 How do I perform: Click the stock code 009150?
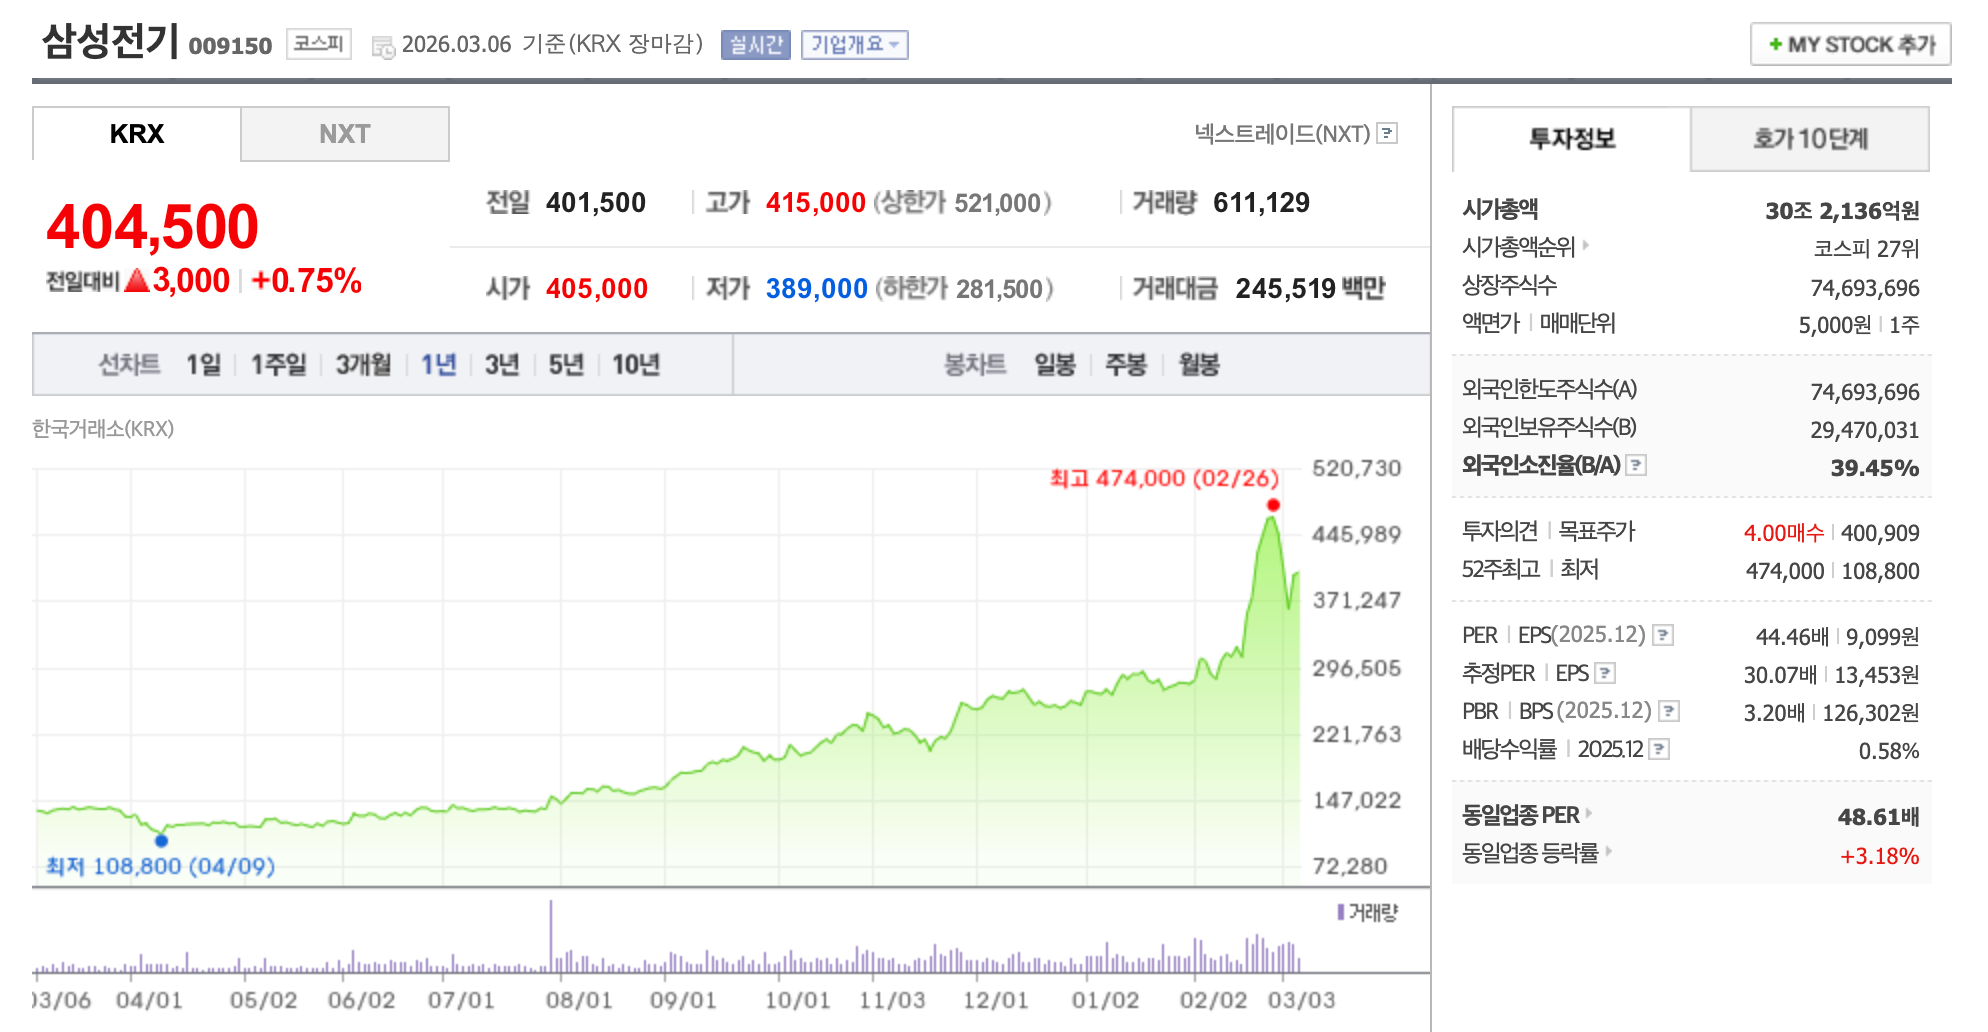(230, 46)
